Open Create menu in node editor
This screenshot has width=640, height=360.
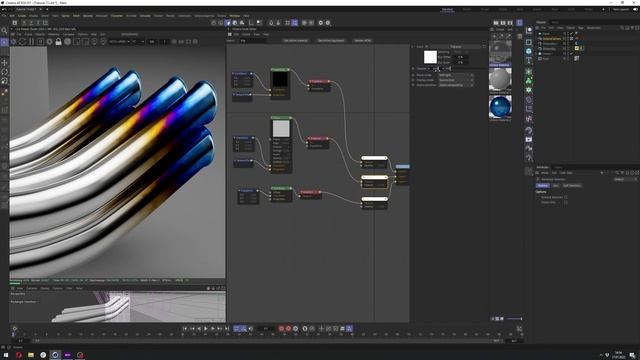tap(246, 35)
